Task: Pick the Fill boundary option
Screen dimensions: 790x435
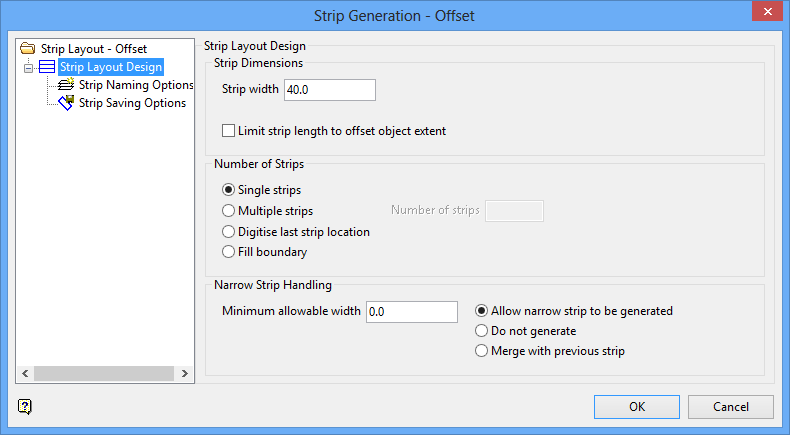Action: coord(230,253)
